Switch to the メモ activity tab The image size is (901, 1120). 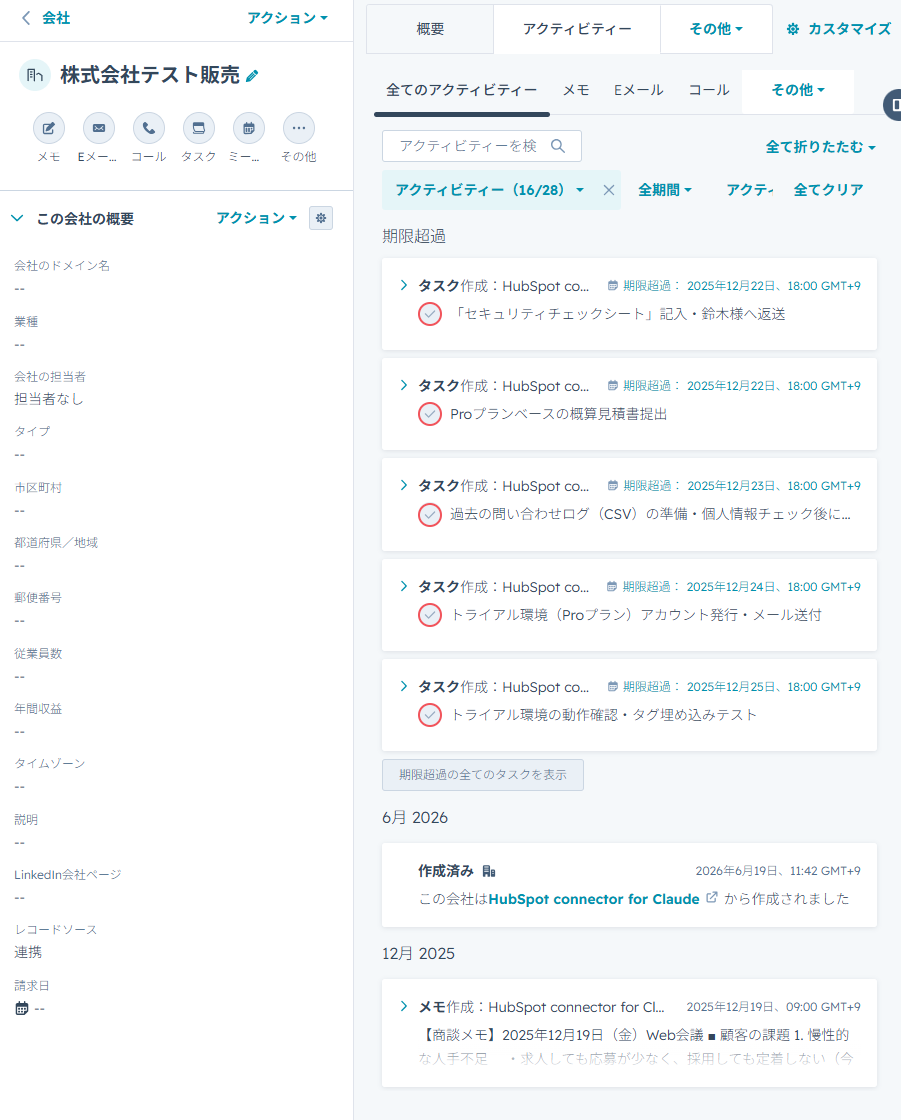coord(576,90)
